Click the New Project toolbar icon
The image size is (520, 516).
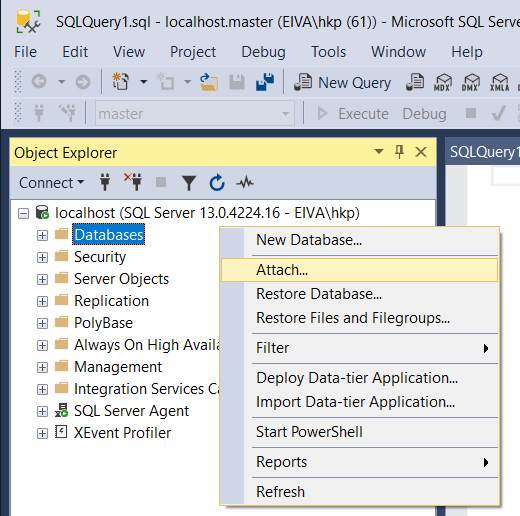(120, 81)
